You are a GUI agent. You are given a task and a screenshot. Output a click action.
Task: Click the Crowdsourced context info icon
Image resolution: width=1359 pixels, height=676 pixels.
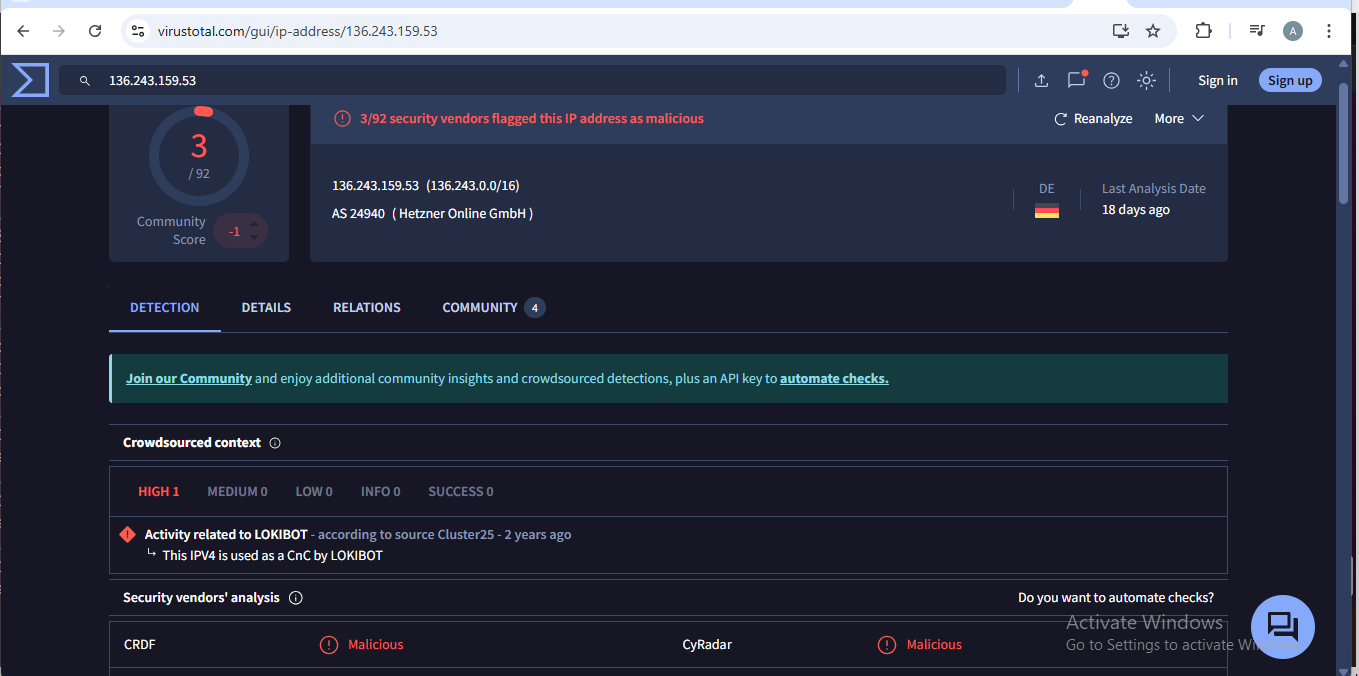pos(275,443)
